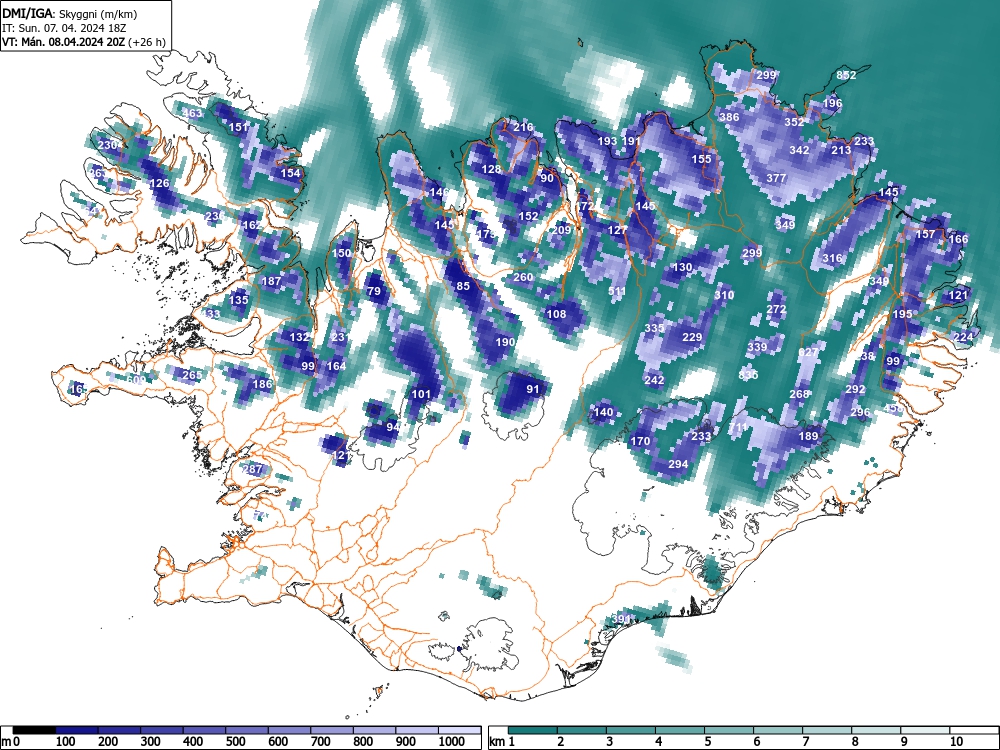
Task: Select the '224' visibility value on east coast
Action: [963, 337]
